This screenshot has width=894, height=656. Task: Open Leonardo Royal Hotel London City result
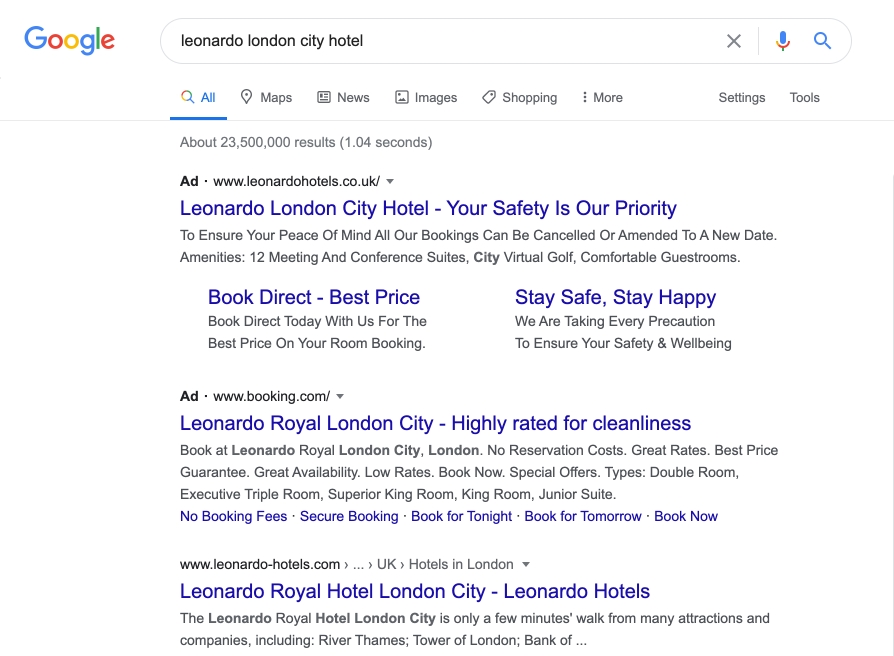click(x=415, y=591)
